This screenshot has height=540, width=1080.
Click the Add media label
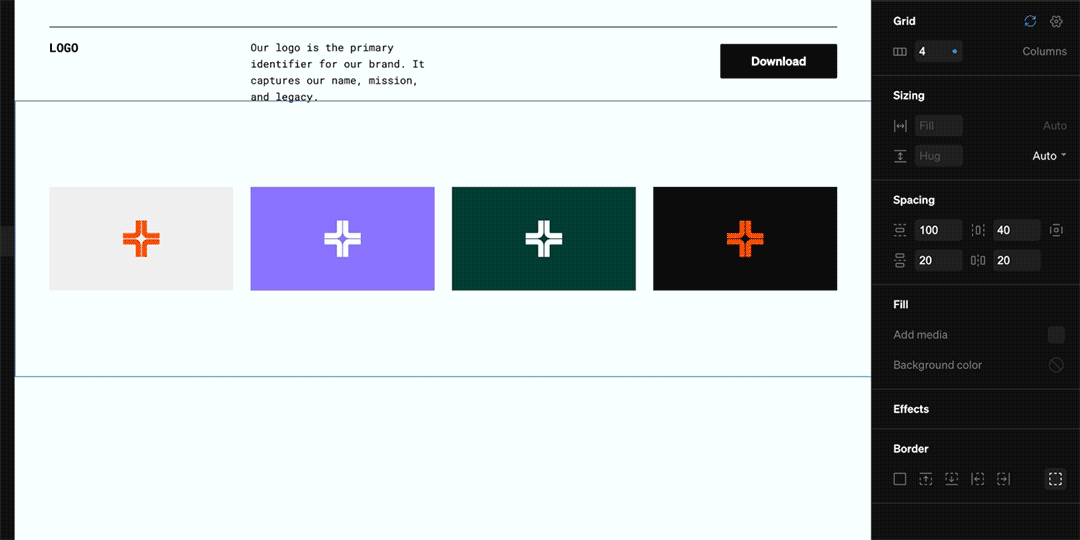[x=920, y=335]
